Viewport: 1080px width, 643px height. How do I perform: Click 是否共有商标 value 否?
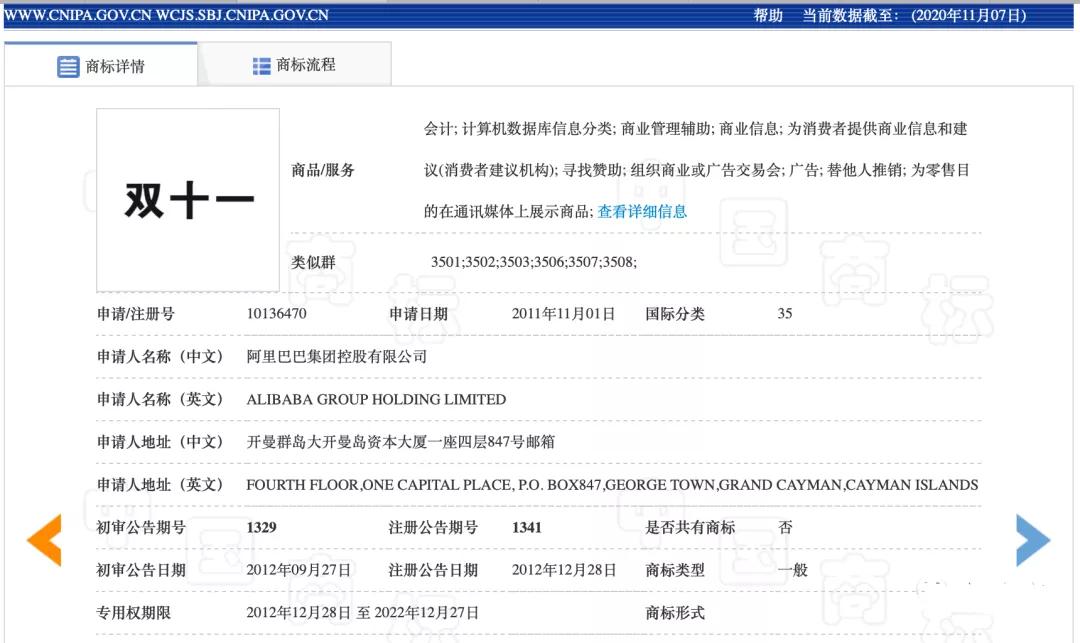tap(784, 527)
